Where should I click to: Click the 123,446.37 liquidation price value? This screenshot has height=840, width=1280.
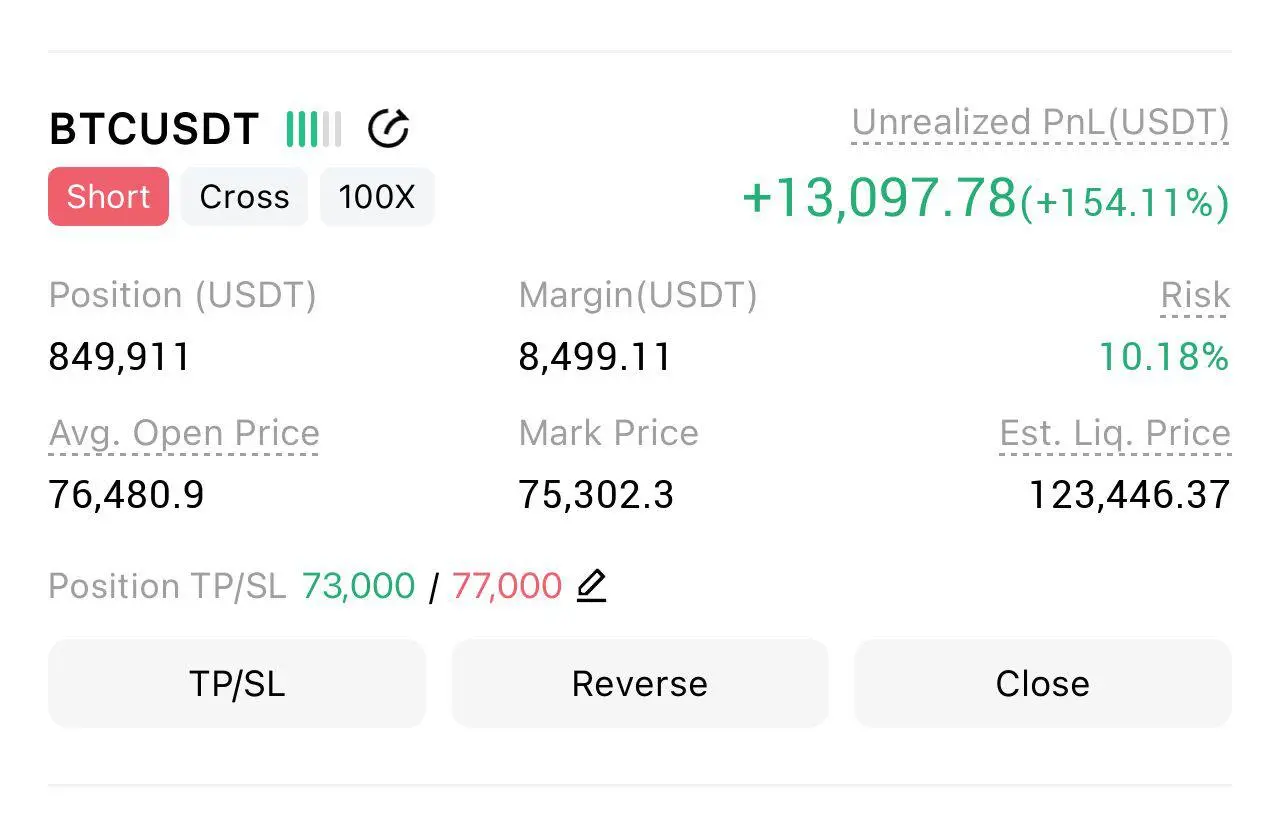(1129, 495)
